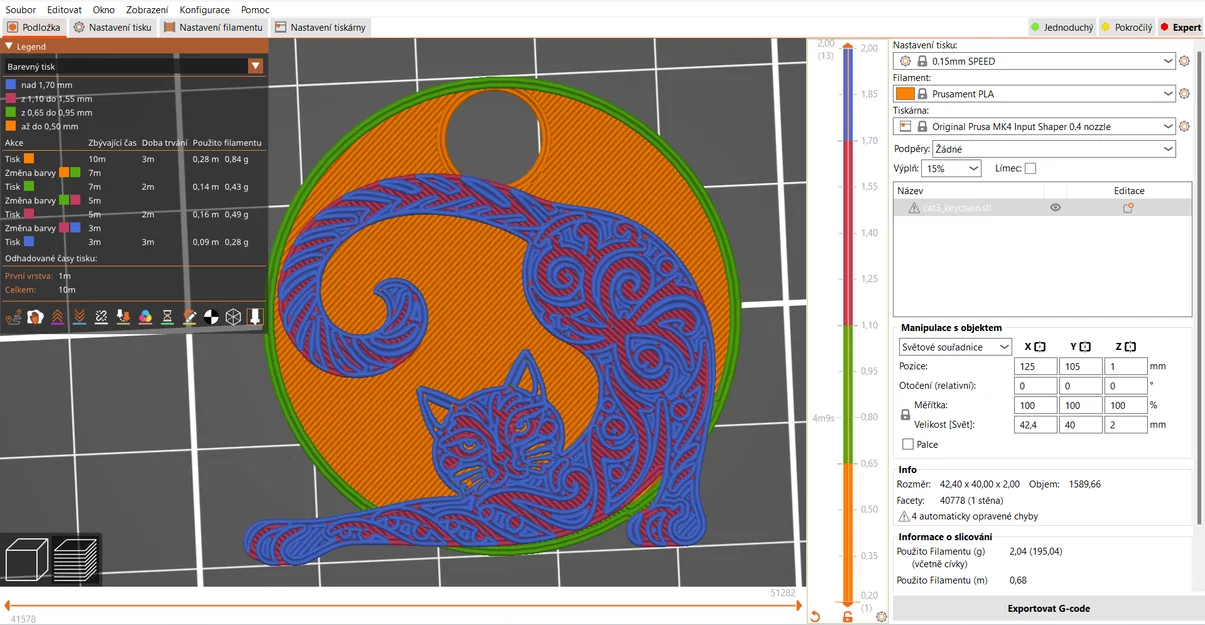Collapse the Legend panel
Viewport: 1205px width, 625px height.
coord(9,46)
